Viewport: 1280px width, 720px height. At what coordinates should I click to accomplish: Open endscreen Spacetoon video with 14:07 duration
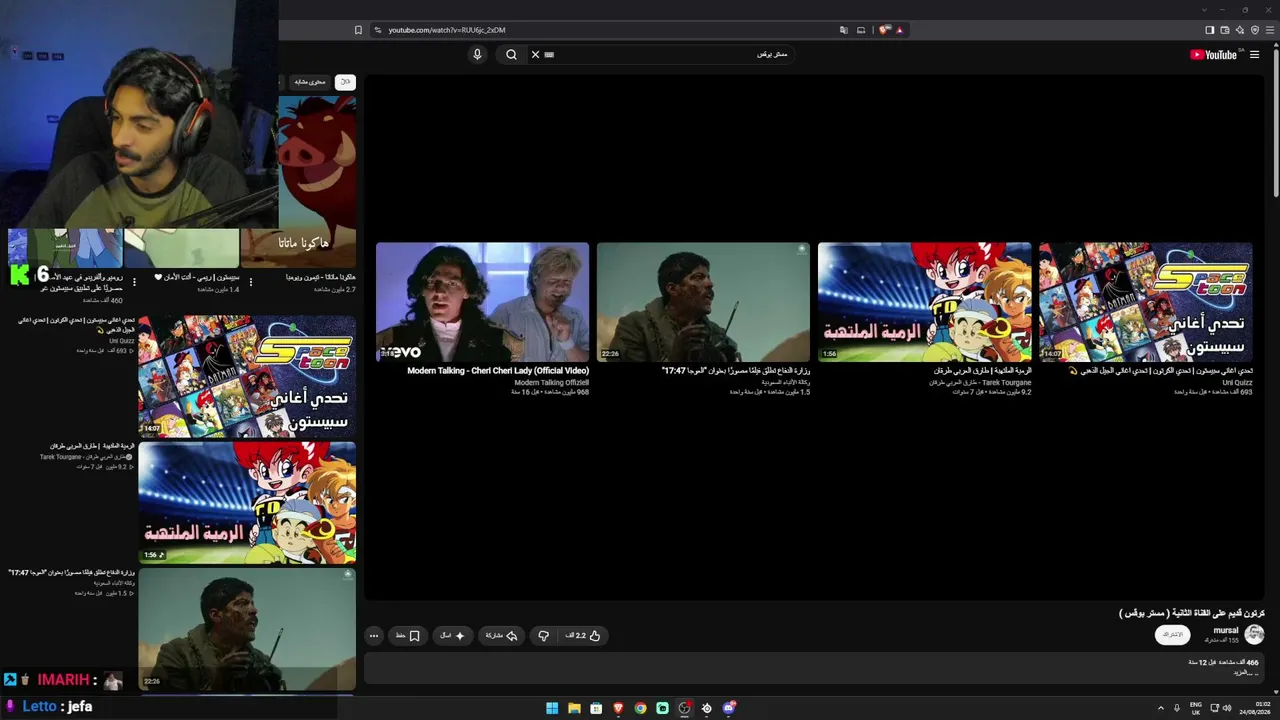[1145, 302]
